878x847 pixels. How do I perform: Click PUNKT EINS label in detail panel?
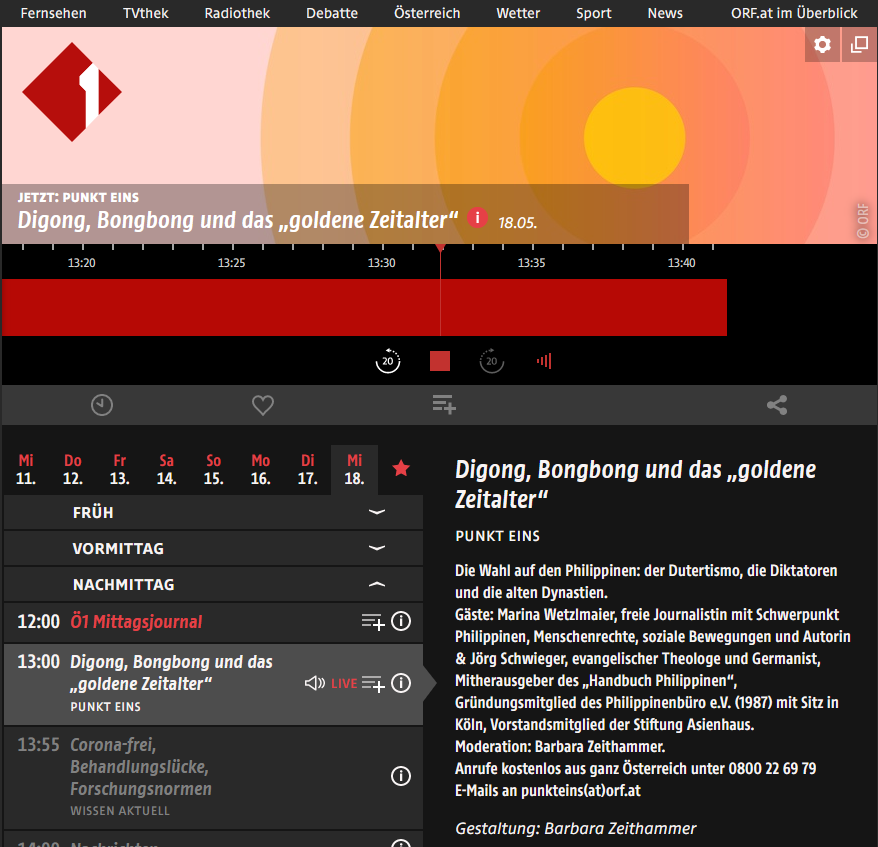pyautogui.click(x=498, y=536)
